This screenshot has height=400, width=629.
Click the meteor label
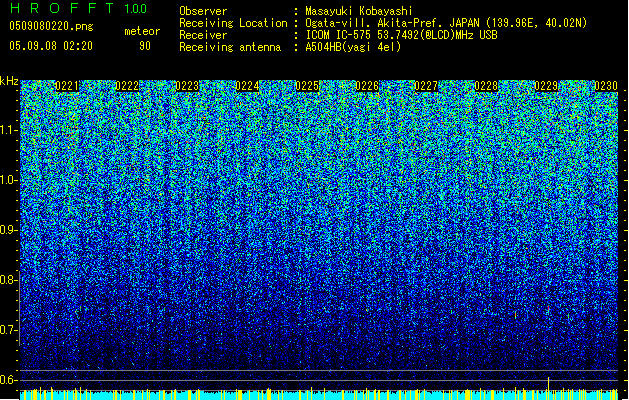[142, 31]
